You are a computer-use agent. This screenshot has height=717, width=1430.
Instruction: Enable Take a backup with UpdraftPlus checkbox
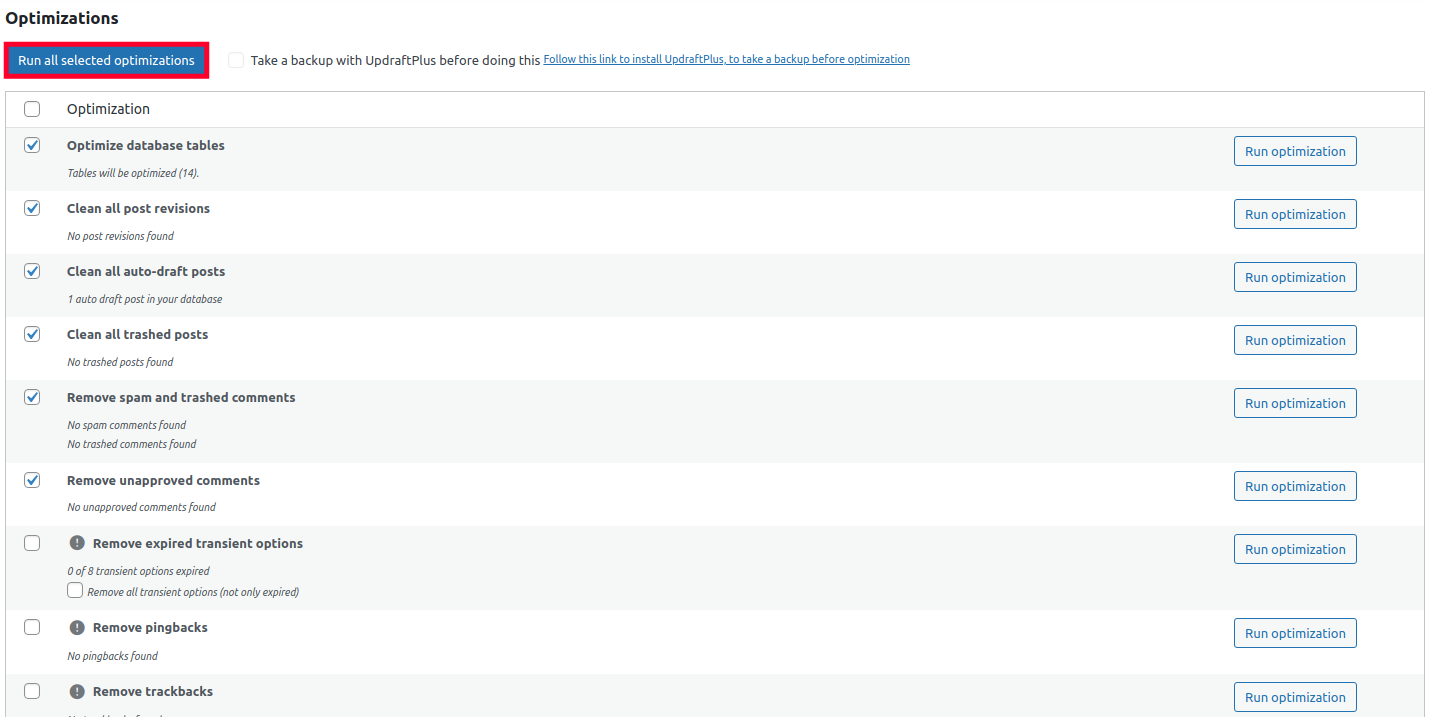coord(236,60)
